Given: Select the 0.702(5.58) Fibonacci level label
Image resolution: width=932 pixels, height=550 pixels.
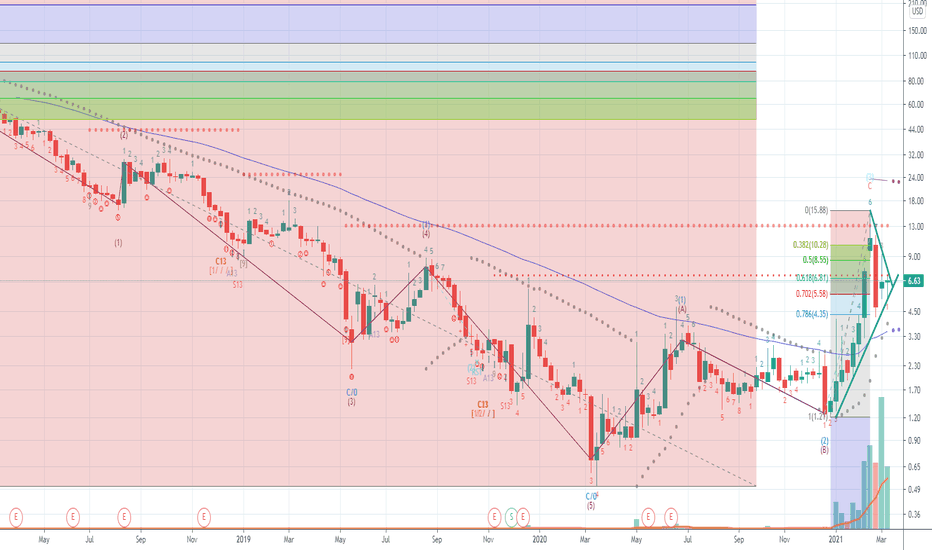Looking at the screenshot, I should pos(812,294).
